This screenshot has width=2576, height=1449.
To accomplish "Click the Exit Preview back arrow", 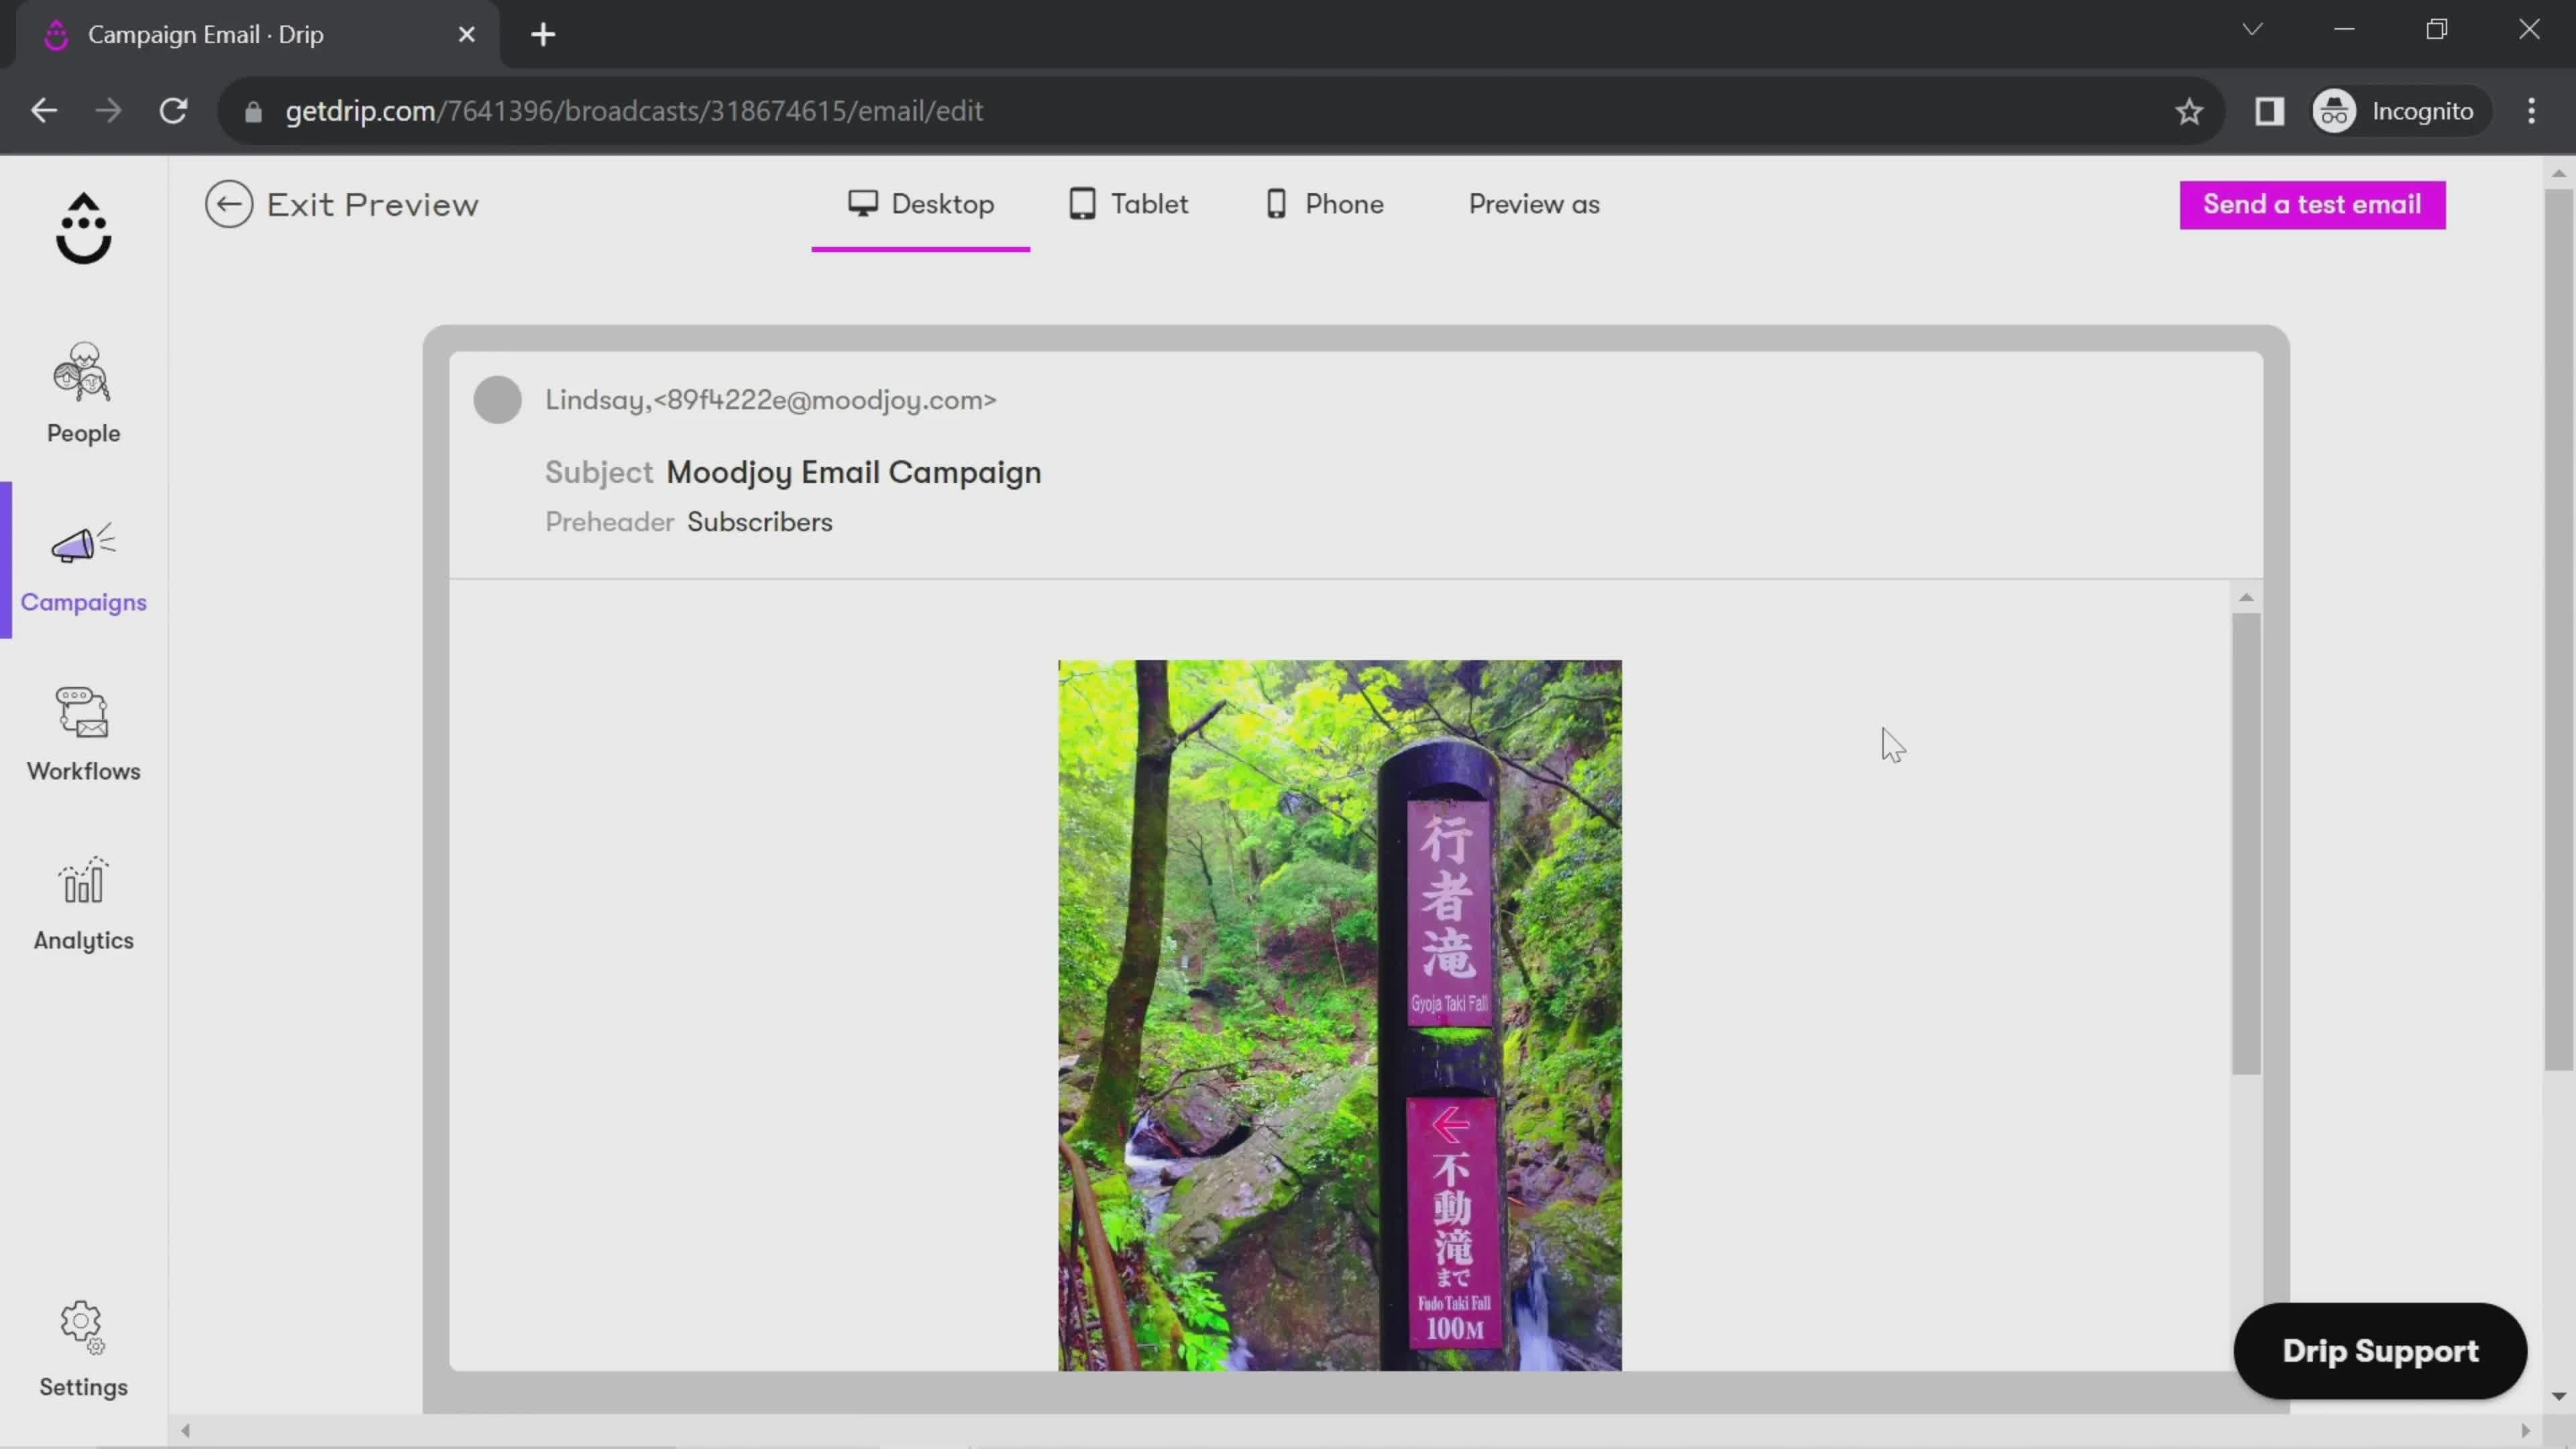I will pos(230,203).
